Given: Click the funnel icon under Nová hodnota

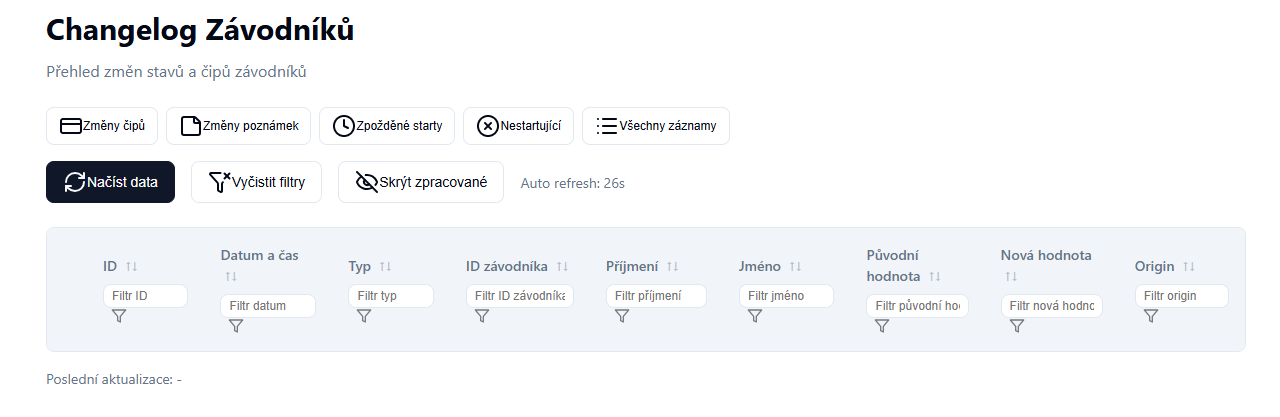Looking at the screenshot, I should click(x=1017, y=326).
